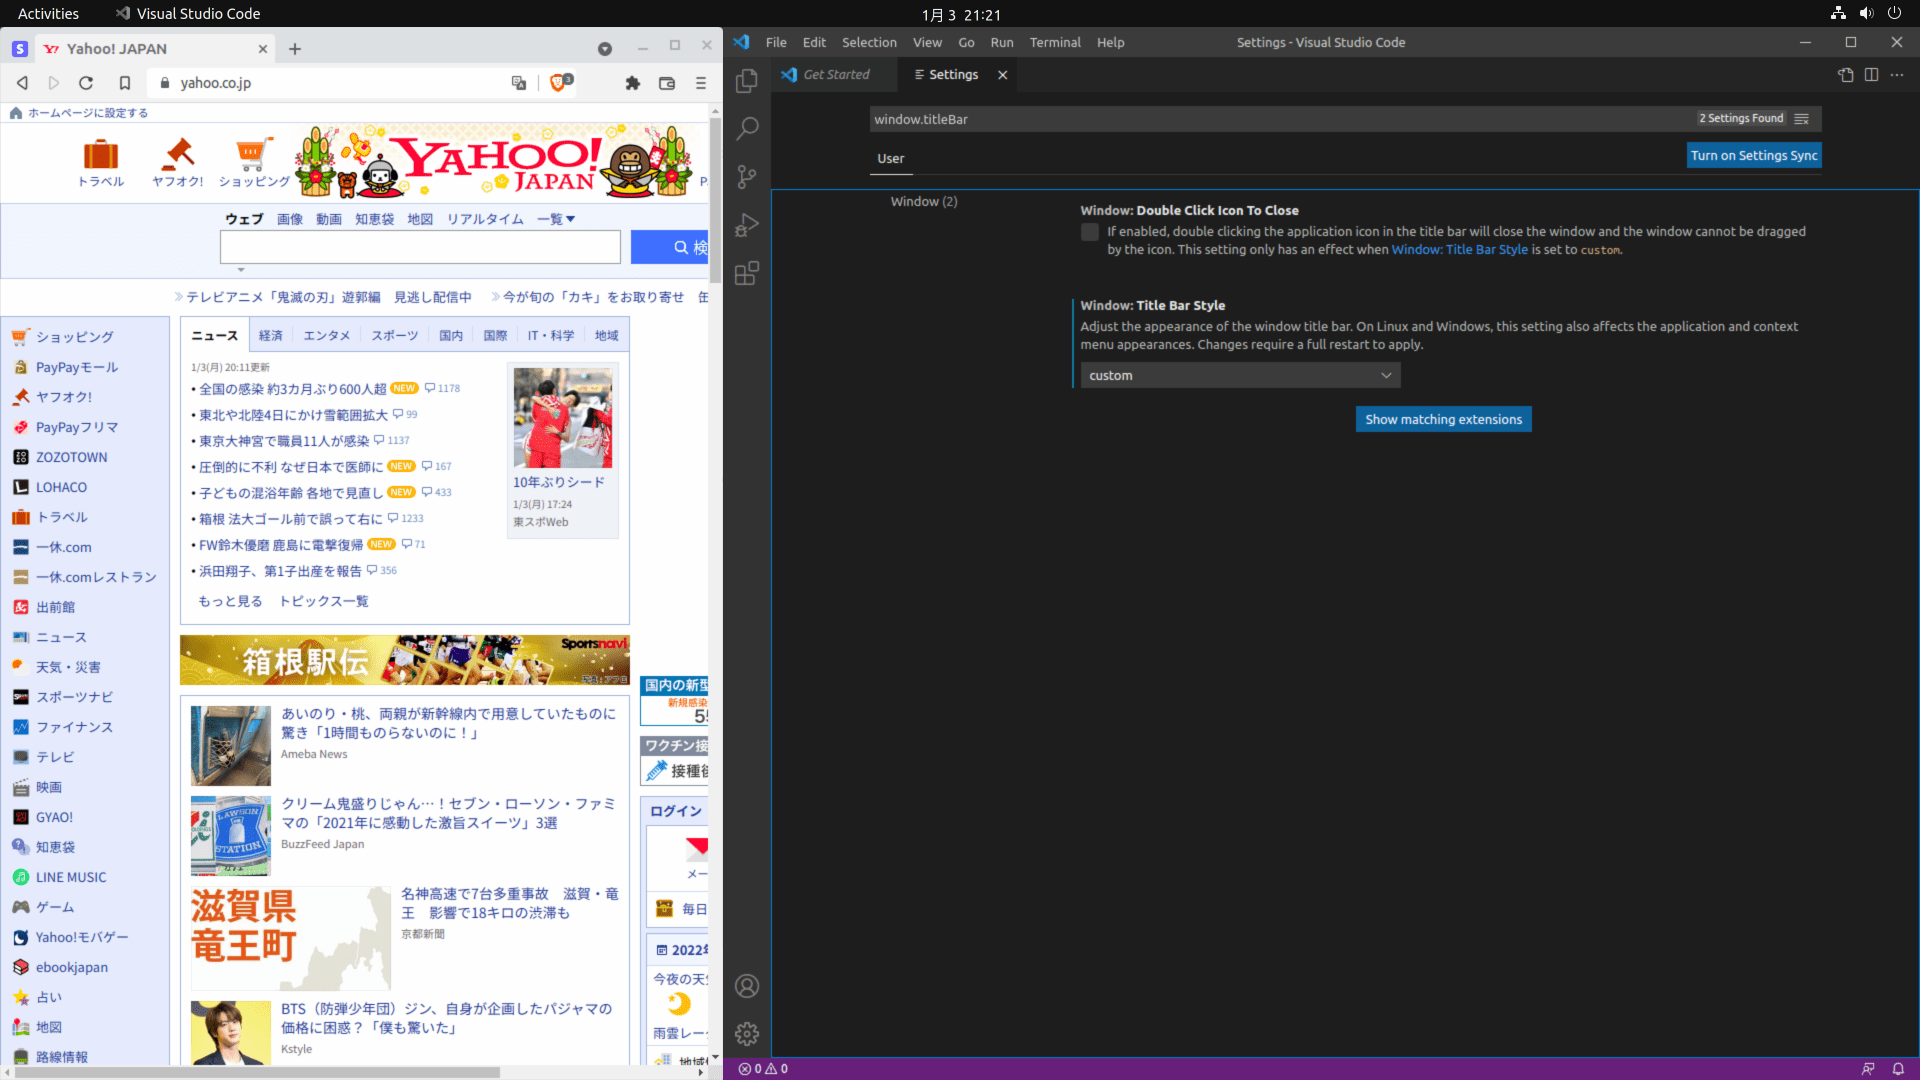This screenshot has width=1920, height=1080.
Task: Open the Run and Debug view
Action: [x=746, y=225]
